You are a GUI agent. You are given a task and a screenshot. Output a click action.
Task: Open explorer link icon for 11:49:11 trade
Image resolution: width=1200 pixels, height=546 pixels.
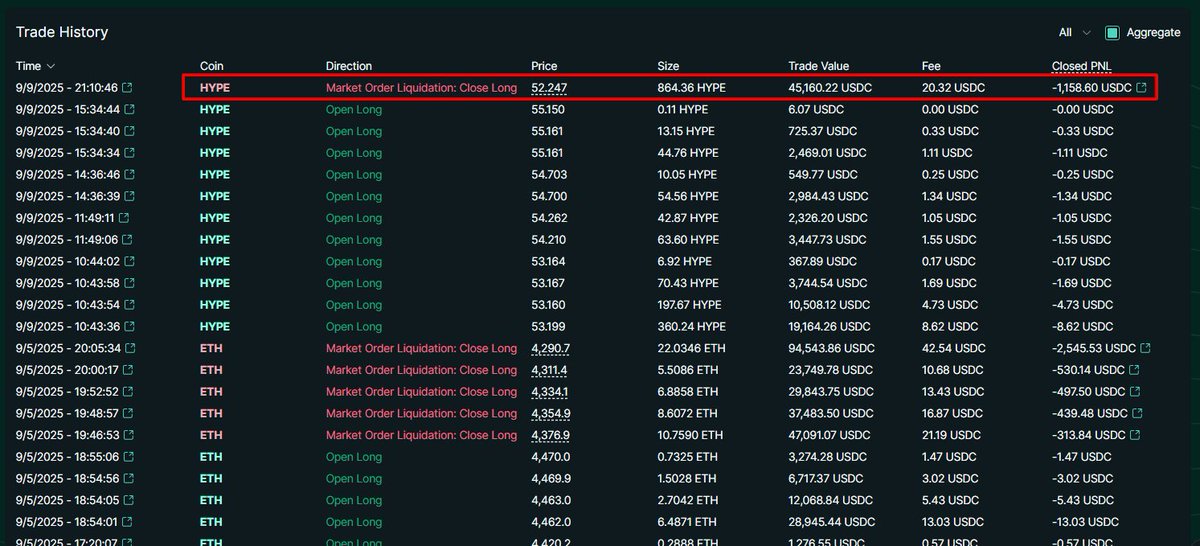[124, 218]
